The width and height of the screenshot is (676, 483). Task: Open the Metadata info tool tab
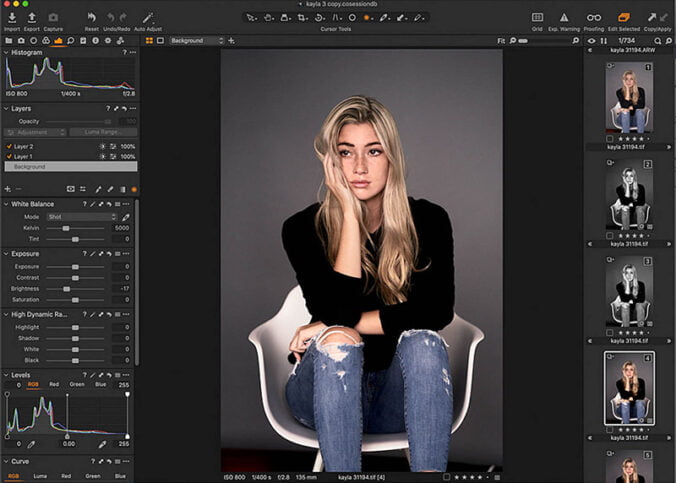pyautogui.click(x=95, y=41)
